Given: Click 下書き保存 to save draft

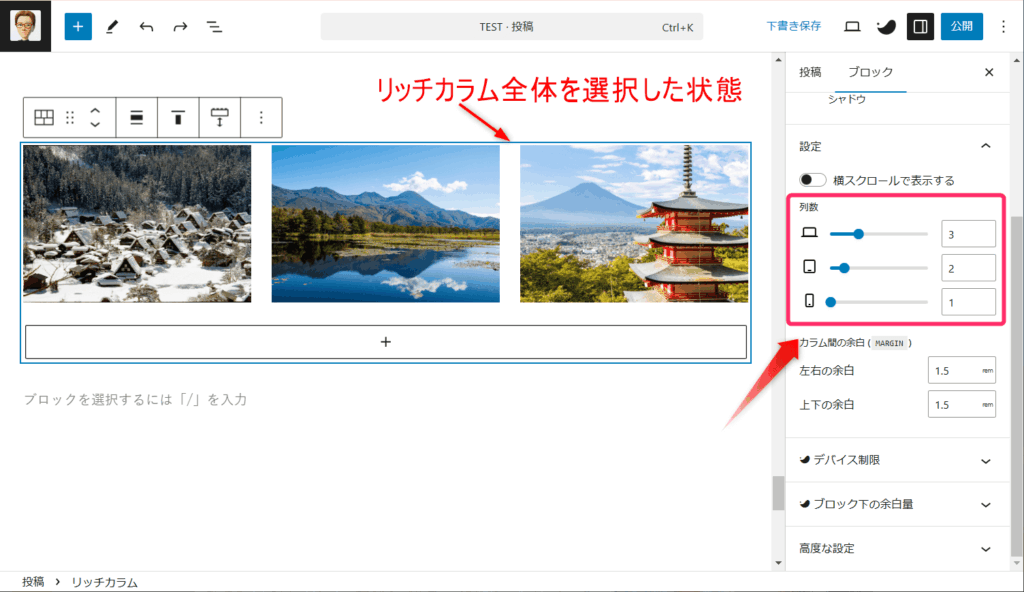Looking at the screenshot, I should click(x=794, y=26).
